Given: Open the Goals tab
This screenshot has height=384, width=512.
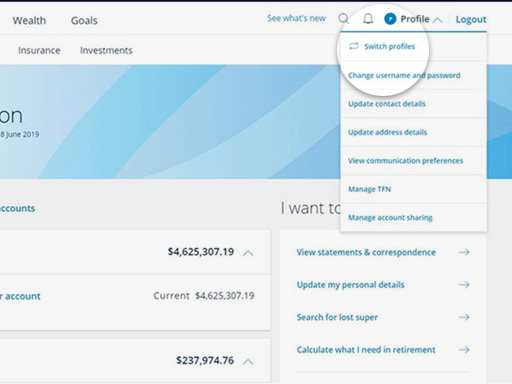Looking at the screenshot, I should pyautogui.click(x=84, y=21).
